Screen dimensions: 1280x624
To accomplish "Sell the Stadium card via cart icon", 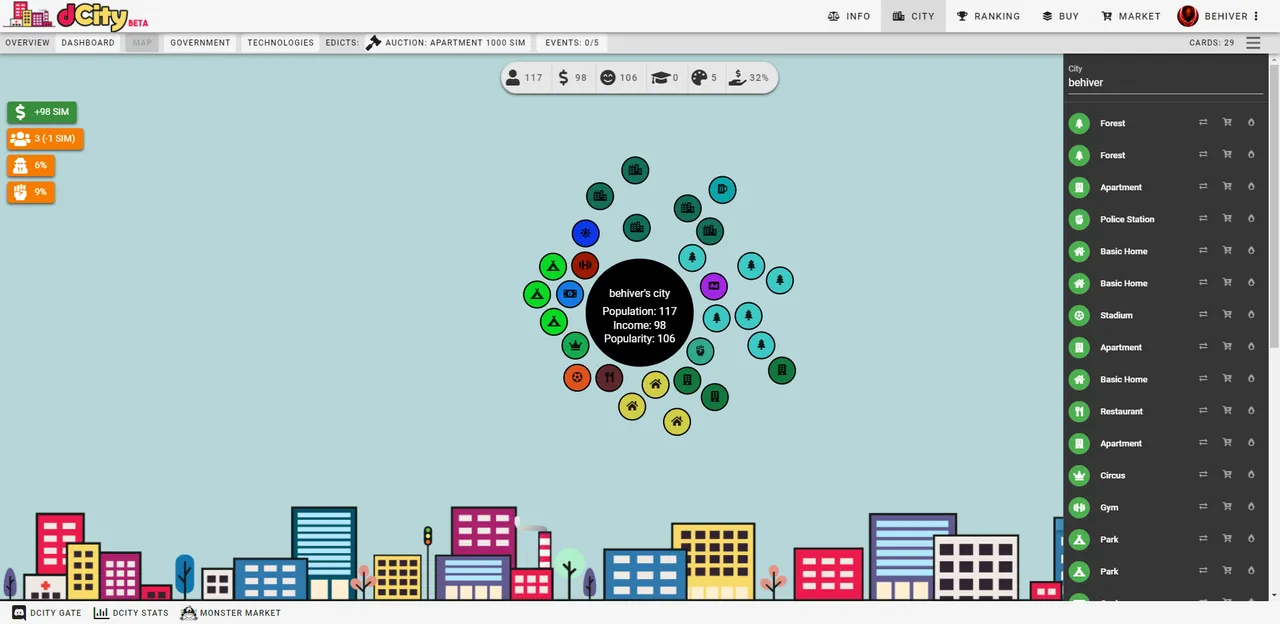I will [x=1227, y=314].
